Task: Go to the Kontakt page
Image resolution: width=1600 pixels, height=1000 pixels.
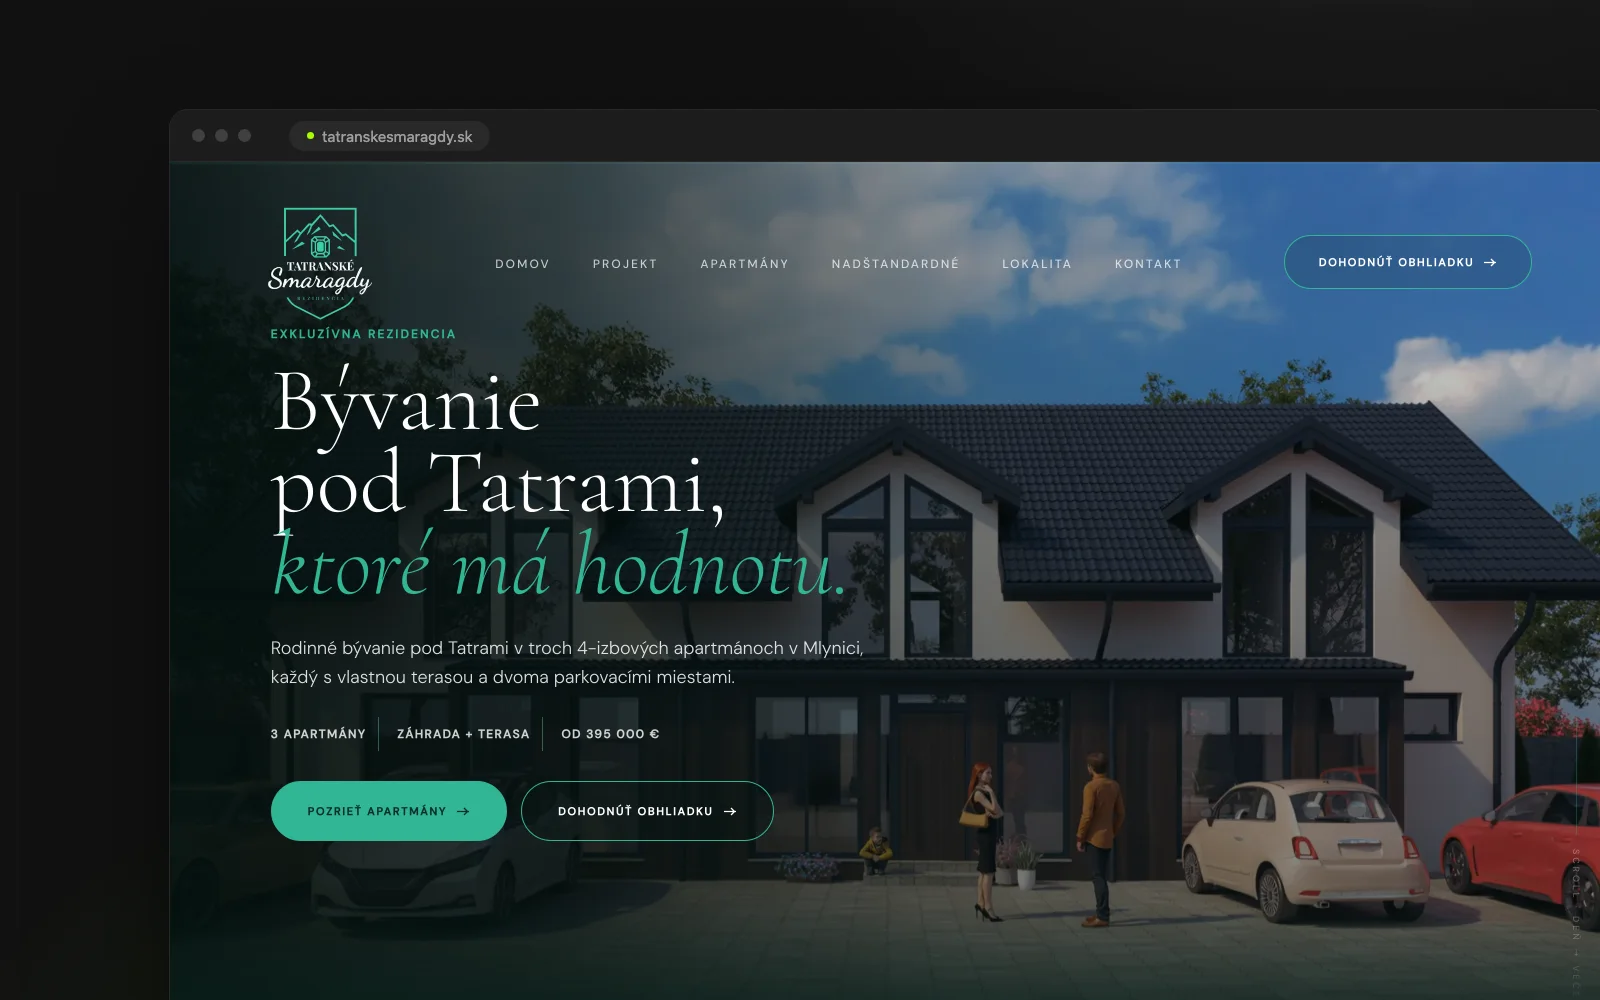Action: pos(1148,264)
